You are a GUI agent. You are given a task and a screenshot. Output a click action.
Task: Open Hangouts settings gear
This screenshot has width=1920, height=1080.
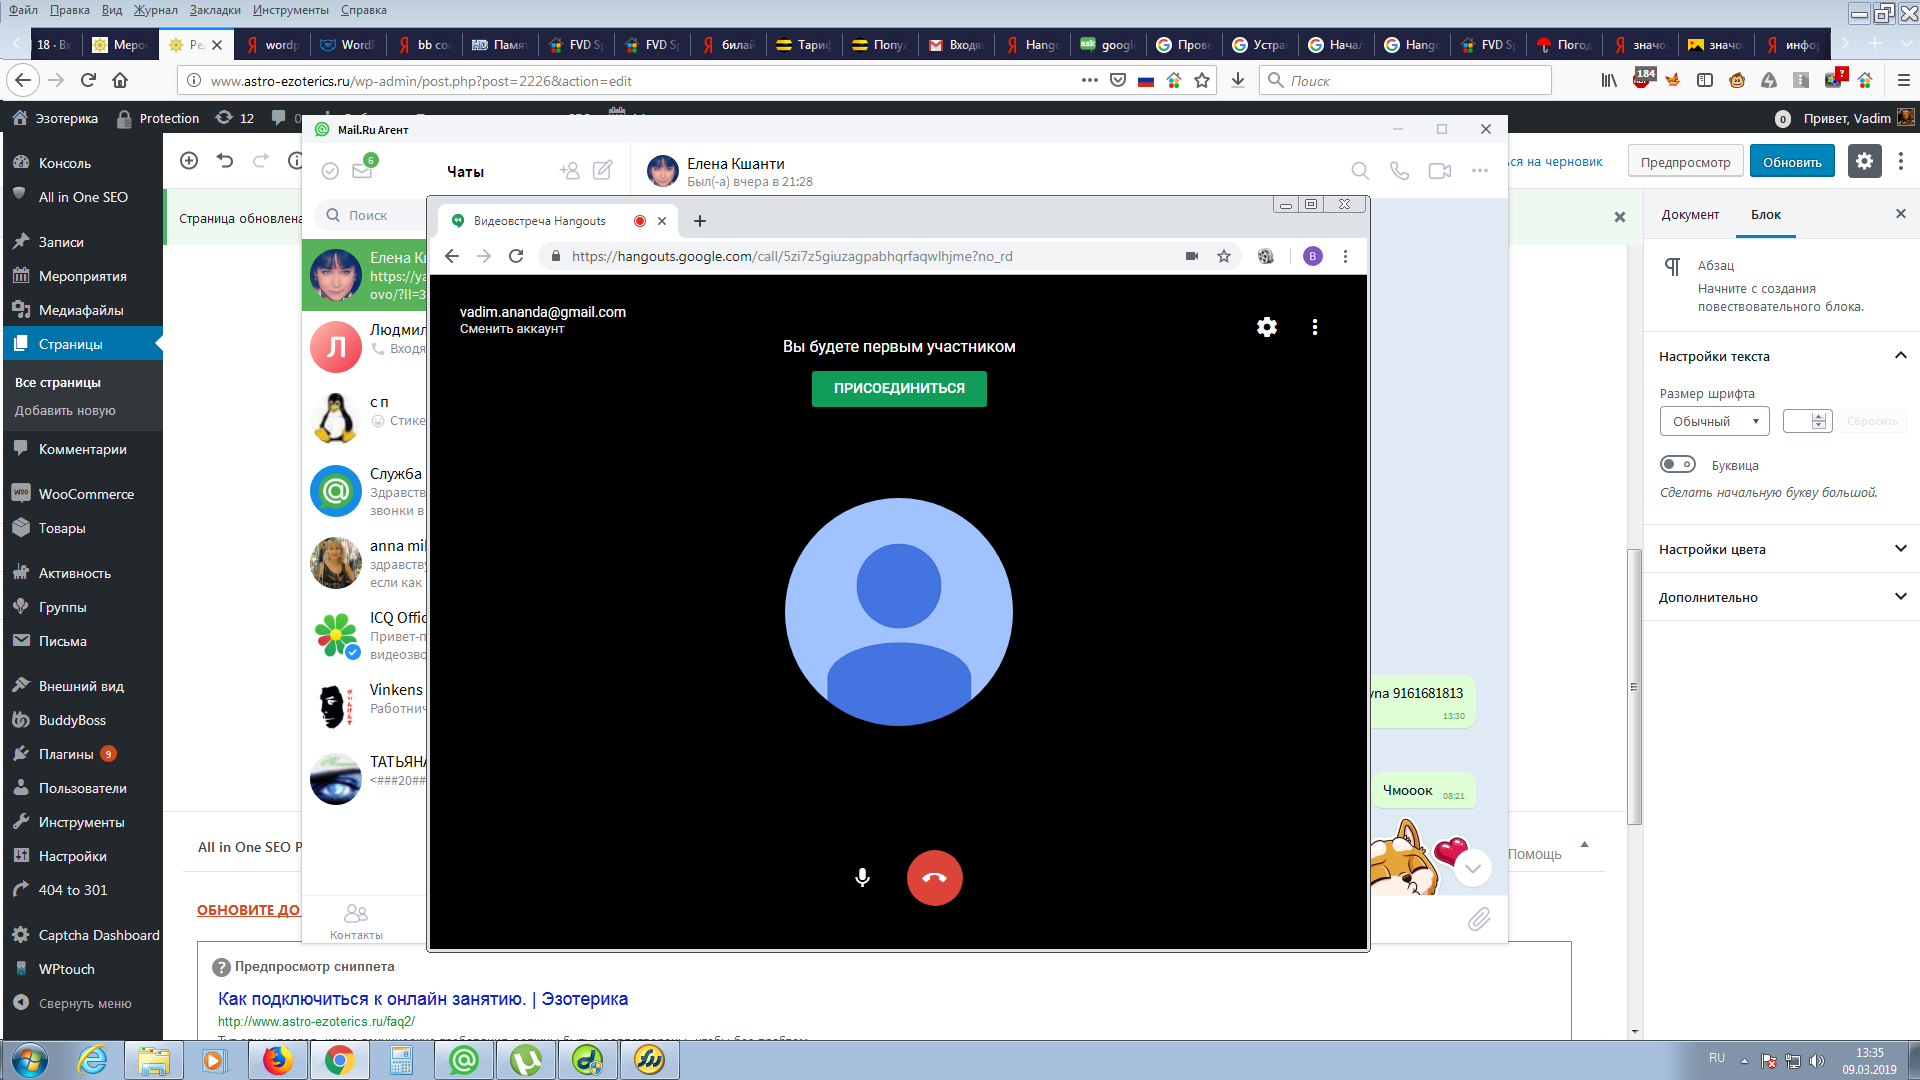[1266, 327]
